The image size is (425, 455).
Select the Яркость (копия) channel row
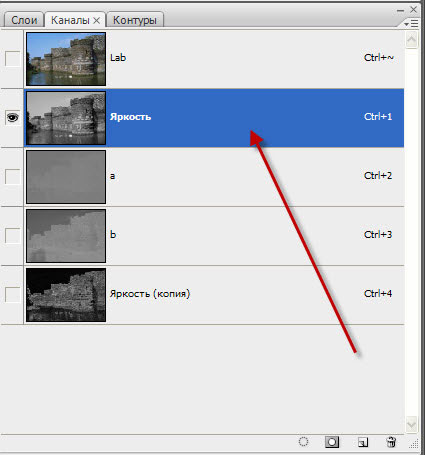point(214,295)
